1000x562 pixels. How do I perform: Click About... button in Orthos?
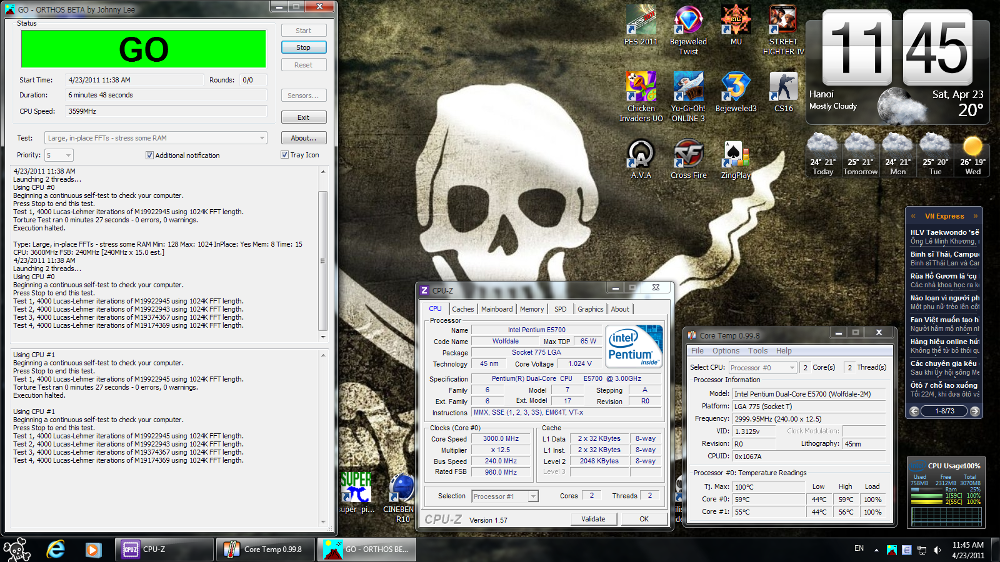coord(304,138)
